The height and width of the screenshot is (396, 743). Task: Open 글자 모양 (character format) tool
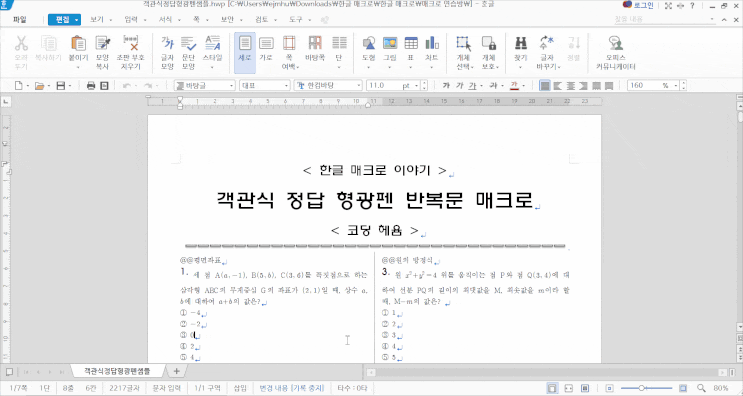(167, 44)
